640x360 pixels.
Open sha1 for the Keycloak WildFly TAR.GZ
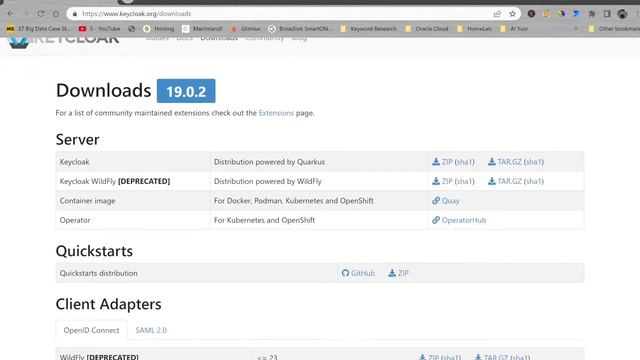pos(534,181)
